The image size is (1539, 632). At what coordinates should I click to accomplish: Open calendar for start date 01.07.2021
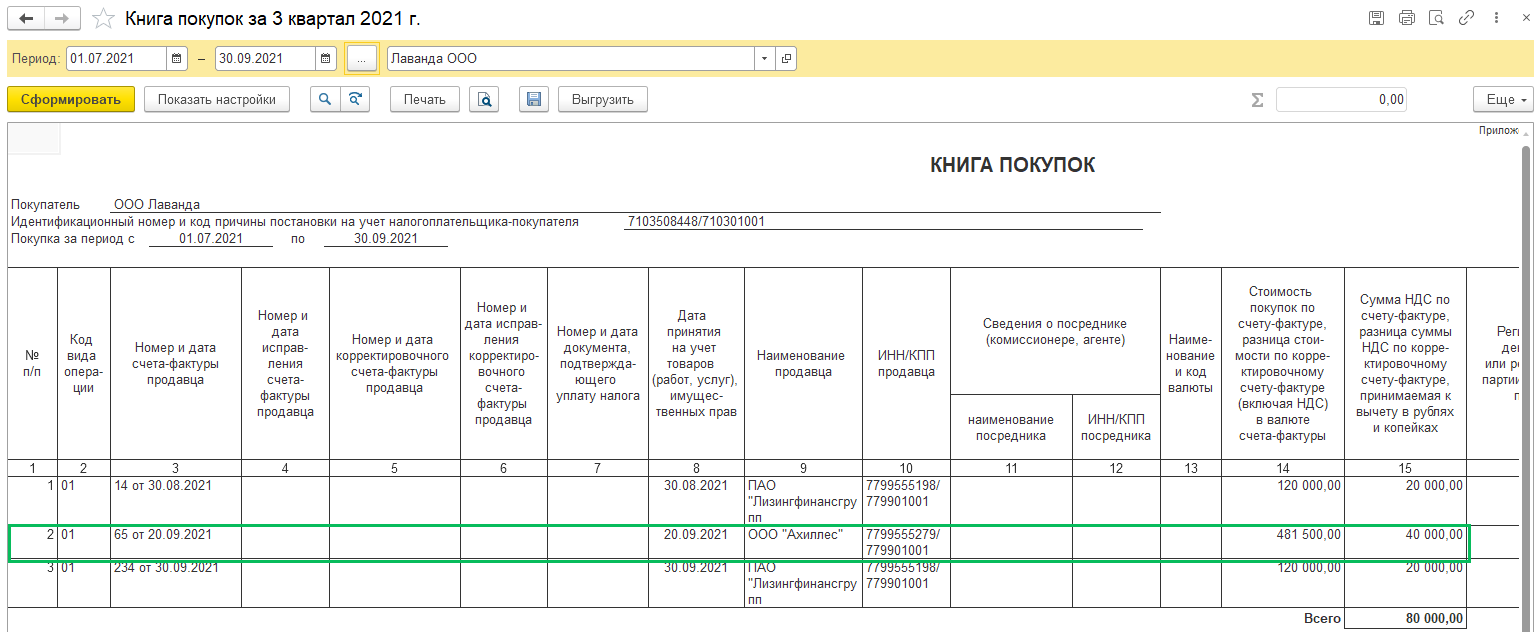point(177,59)
